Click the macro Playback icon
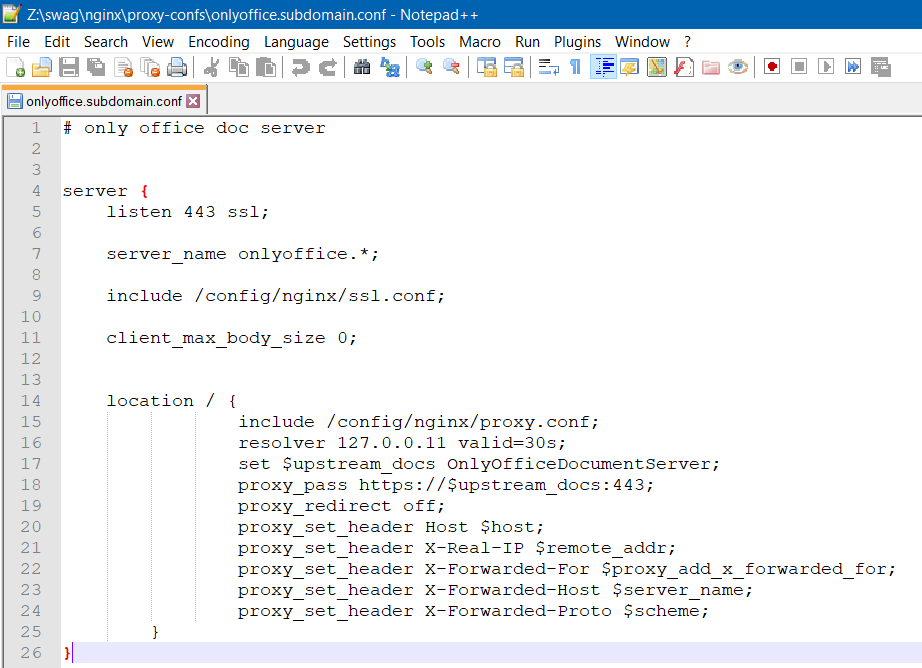922x668 pixels. (x=826, y=67)
